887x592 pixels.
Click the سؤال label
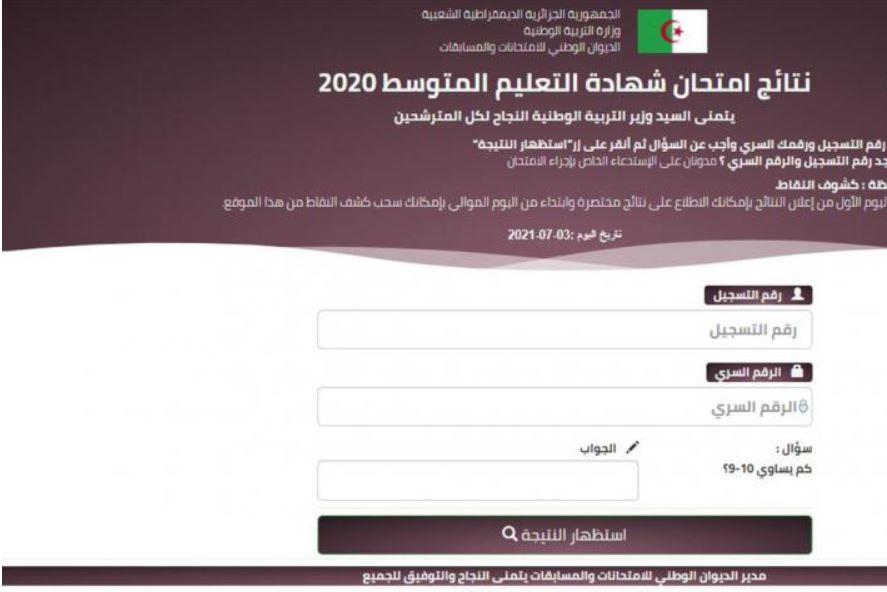[x=794, y=449]
